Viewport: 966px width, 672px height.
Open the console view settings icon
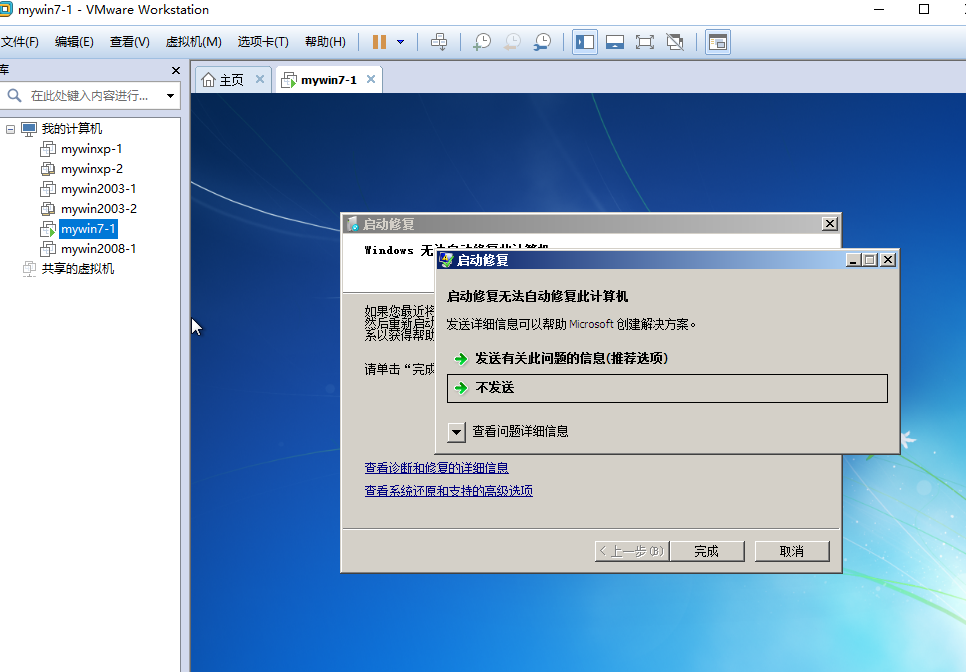(x=718, y=42)
